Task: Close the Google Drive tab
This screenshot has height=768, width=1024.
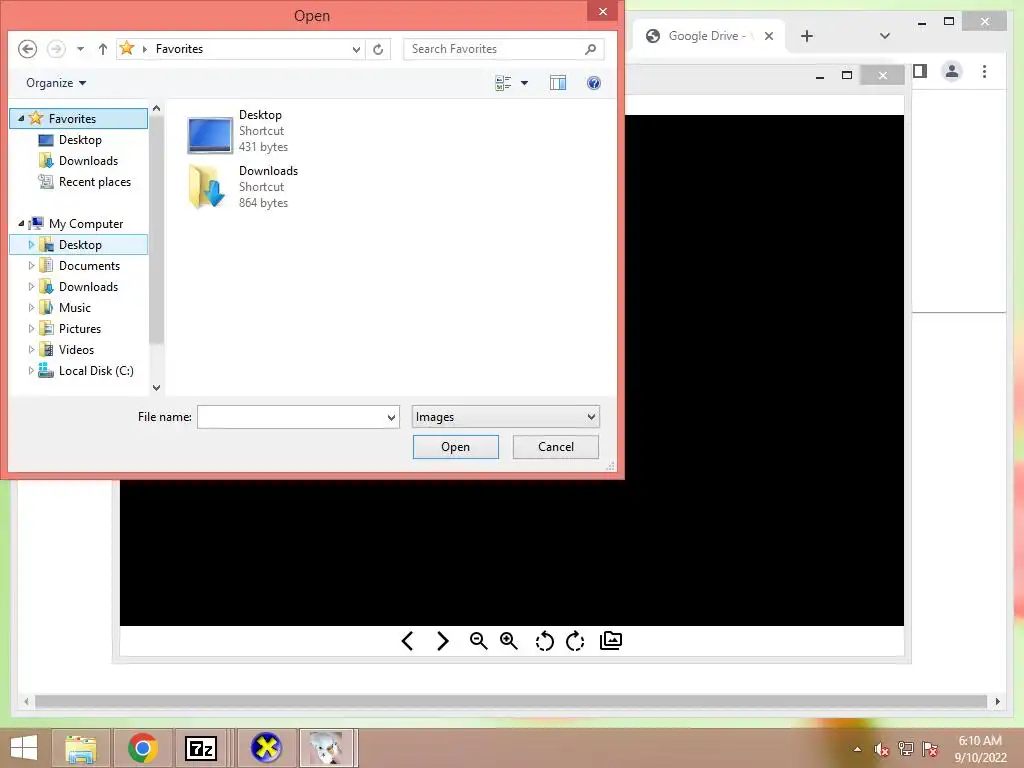Action: tap(769, 36)
